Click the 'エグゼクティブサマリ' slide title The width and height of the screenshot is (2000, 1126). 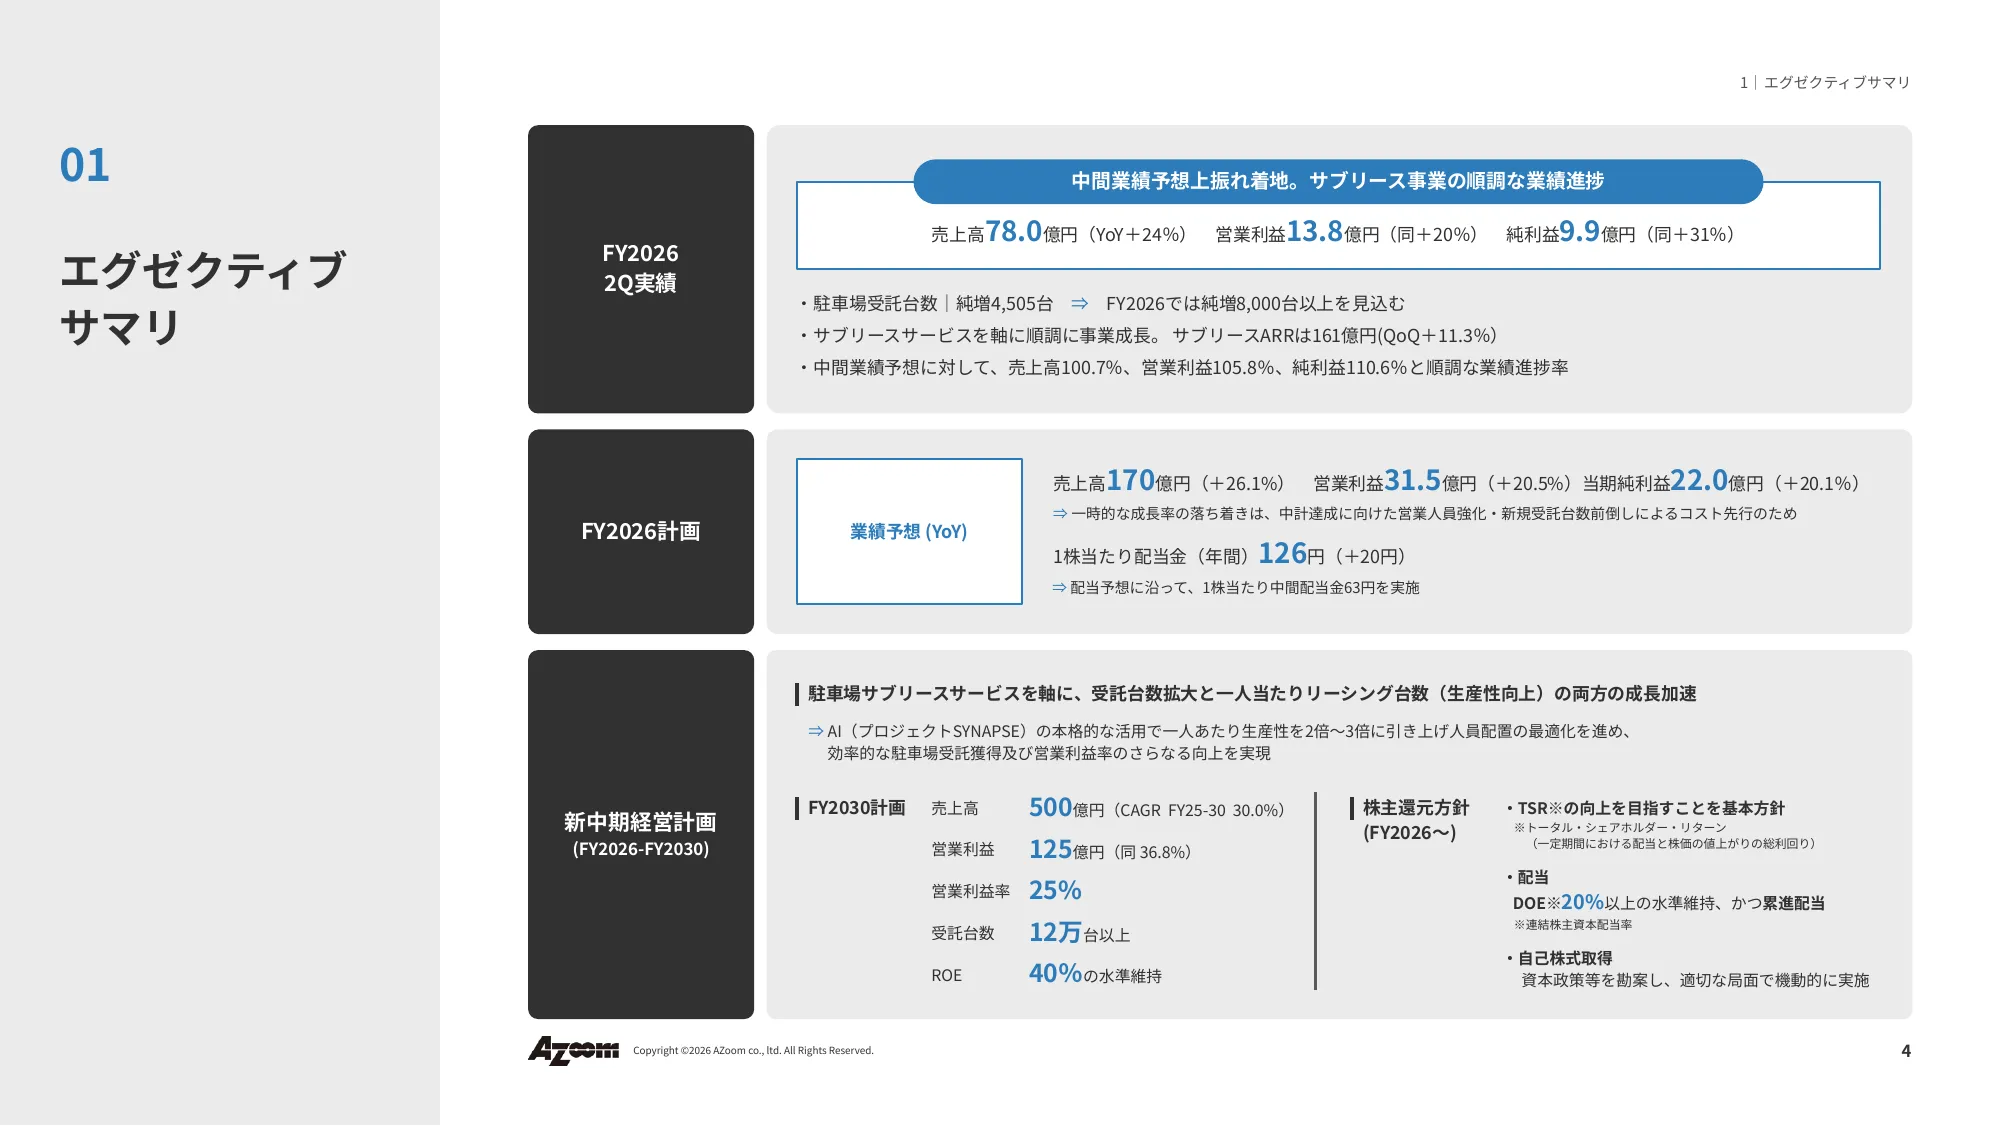(203, 298)
